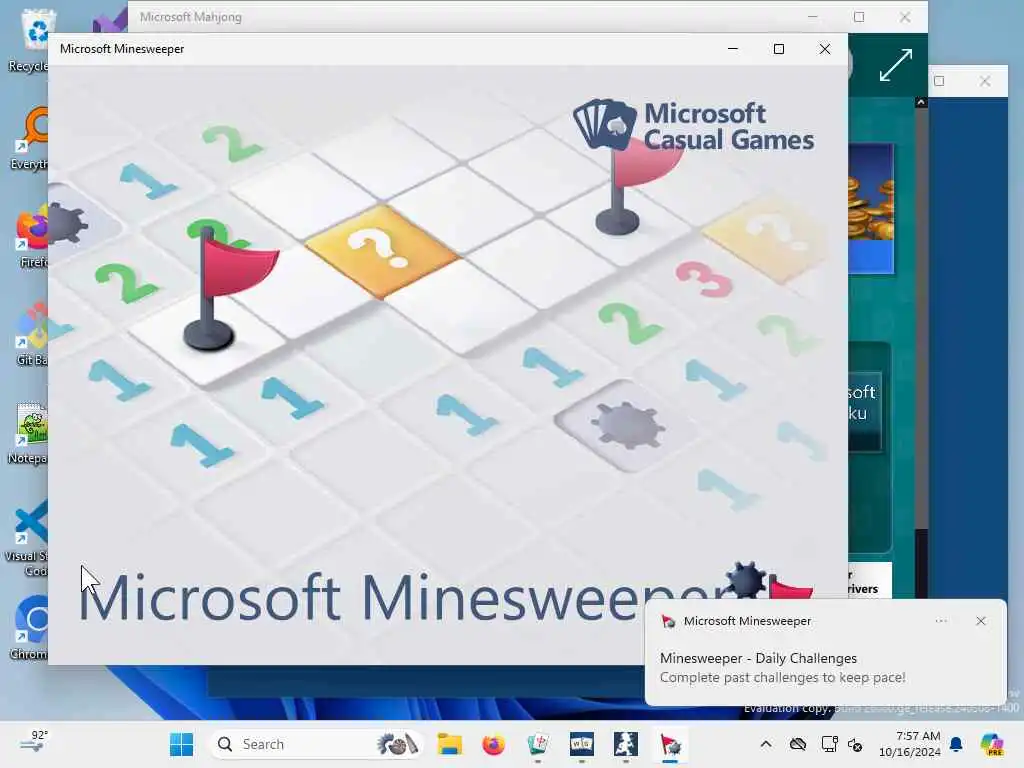Switch to Mahjong tiles taskbar icon
Viewport: 1024px width, 768px height.
[x=537, y=744]
